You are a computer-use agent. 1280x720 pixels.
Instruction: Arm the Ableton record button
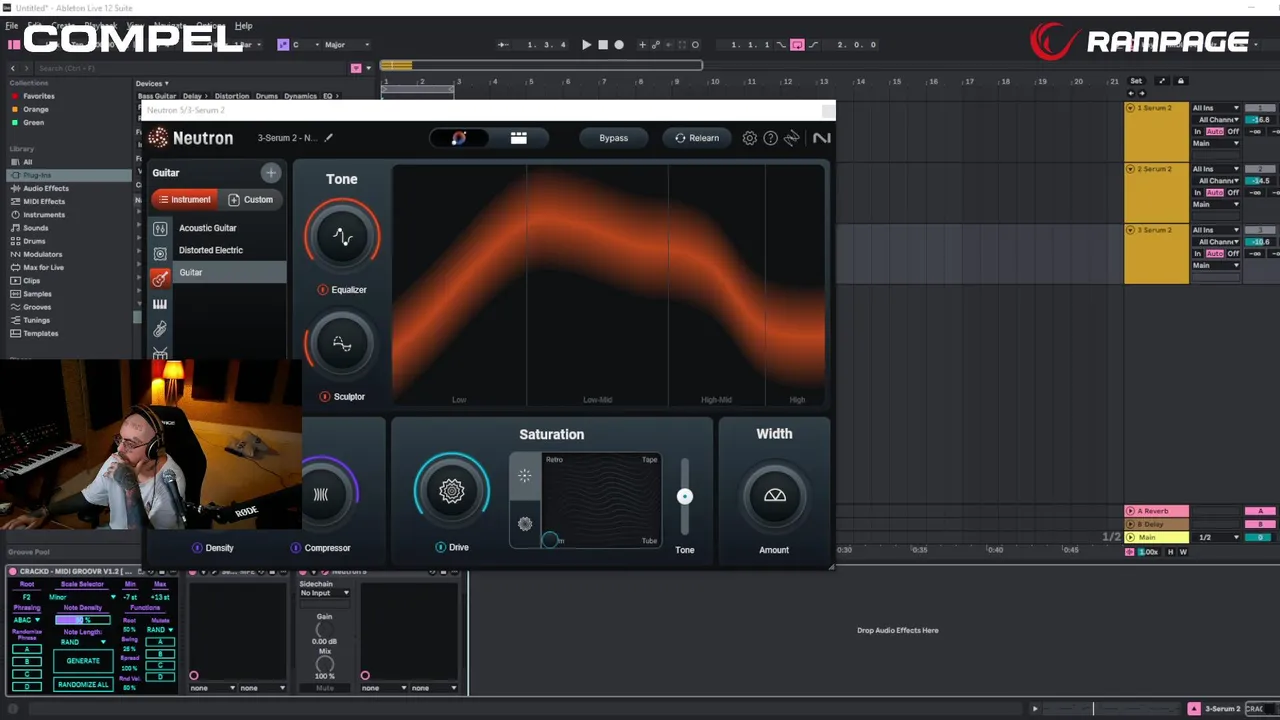coord(619,45)
